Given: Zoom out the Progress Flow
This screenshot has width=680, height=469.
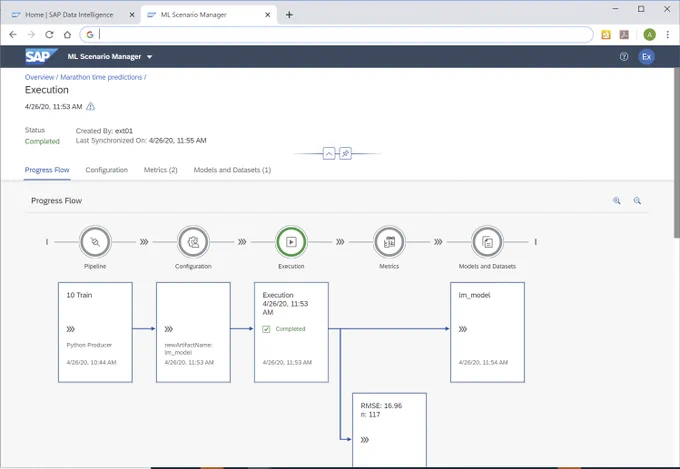Looking at the screenshot, I should (x=637, y=200).
